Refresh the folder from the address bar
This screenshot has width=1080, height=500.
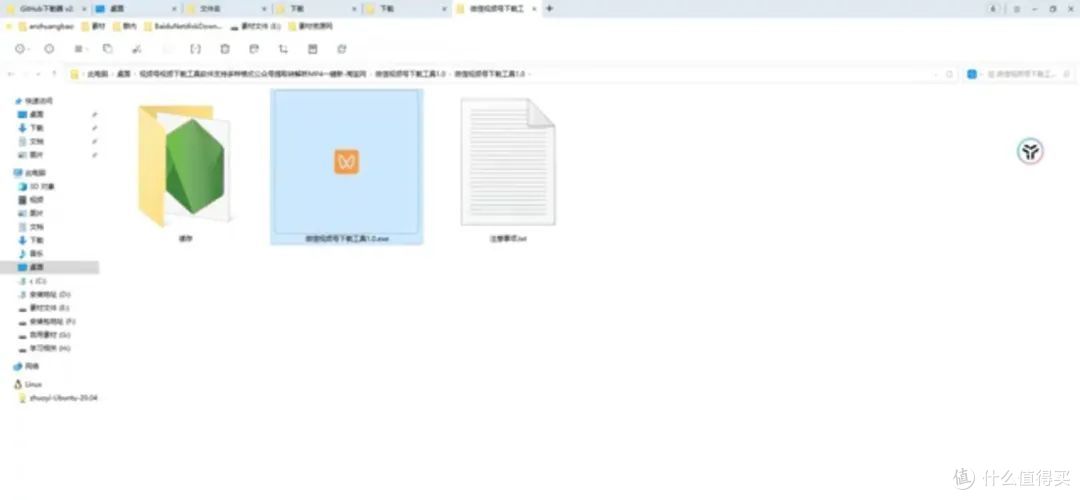(949, 74)
